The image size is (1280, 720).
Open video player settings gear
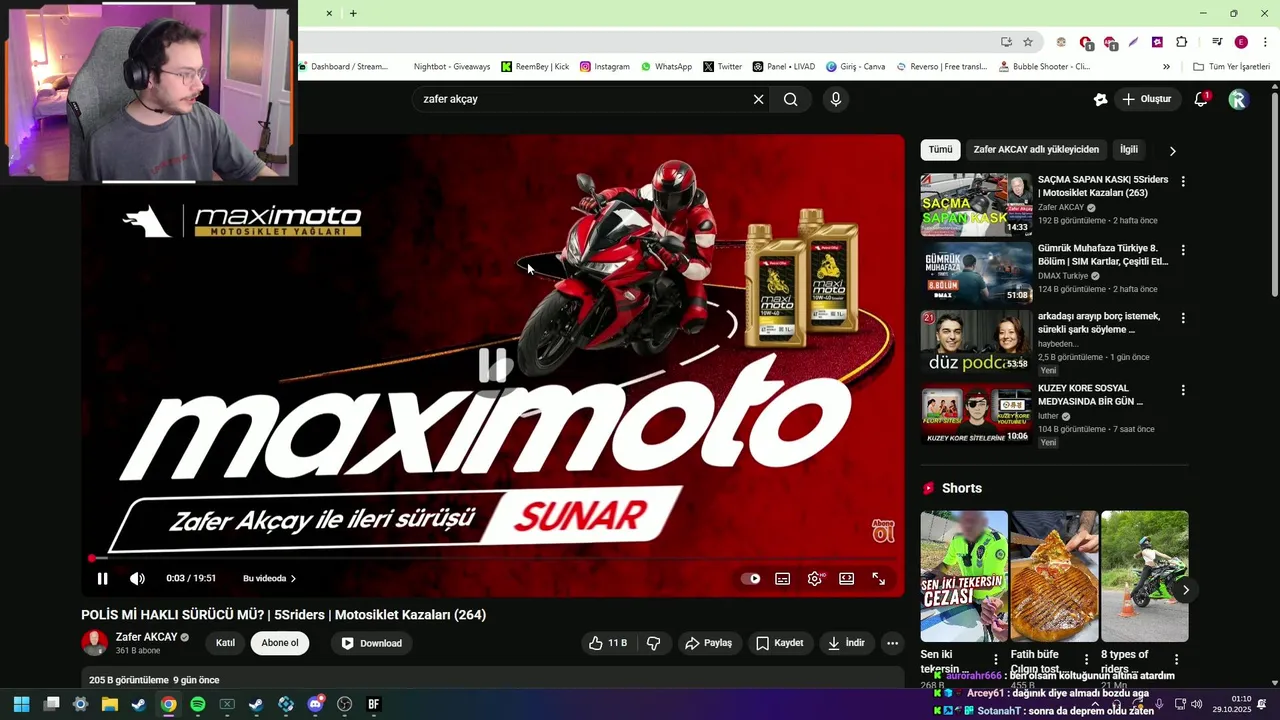pos(815,578)
